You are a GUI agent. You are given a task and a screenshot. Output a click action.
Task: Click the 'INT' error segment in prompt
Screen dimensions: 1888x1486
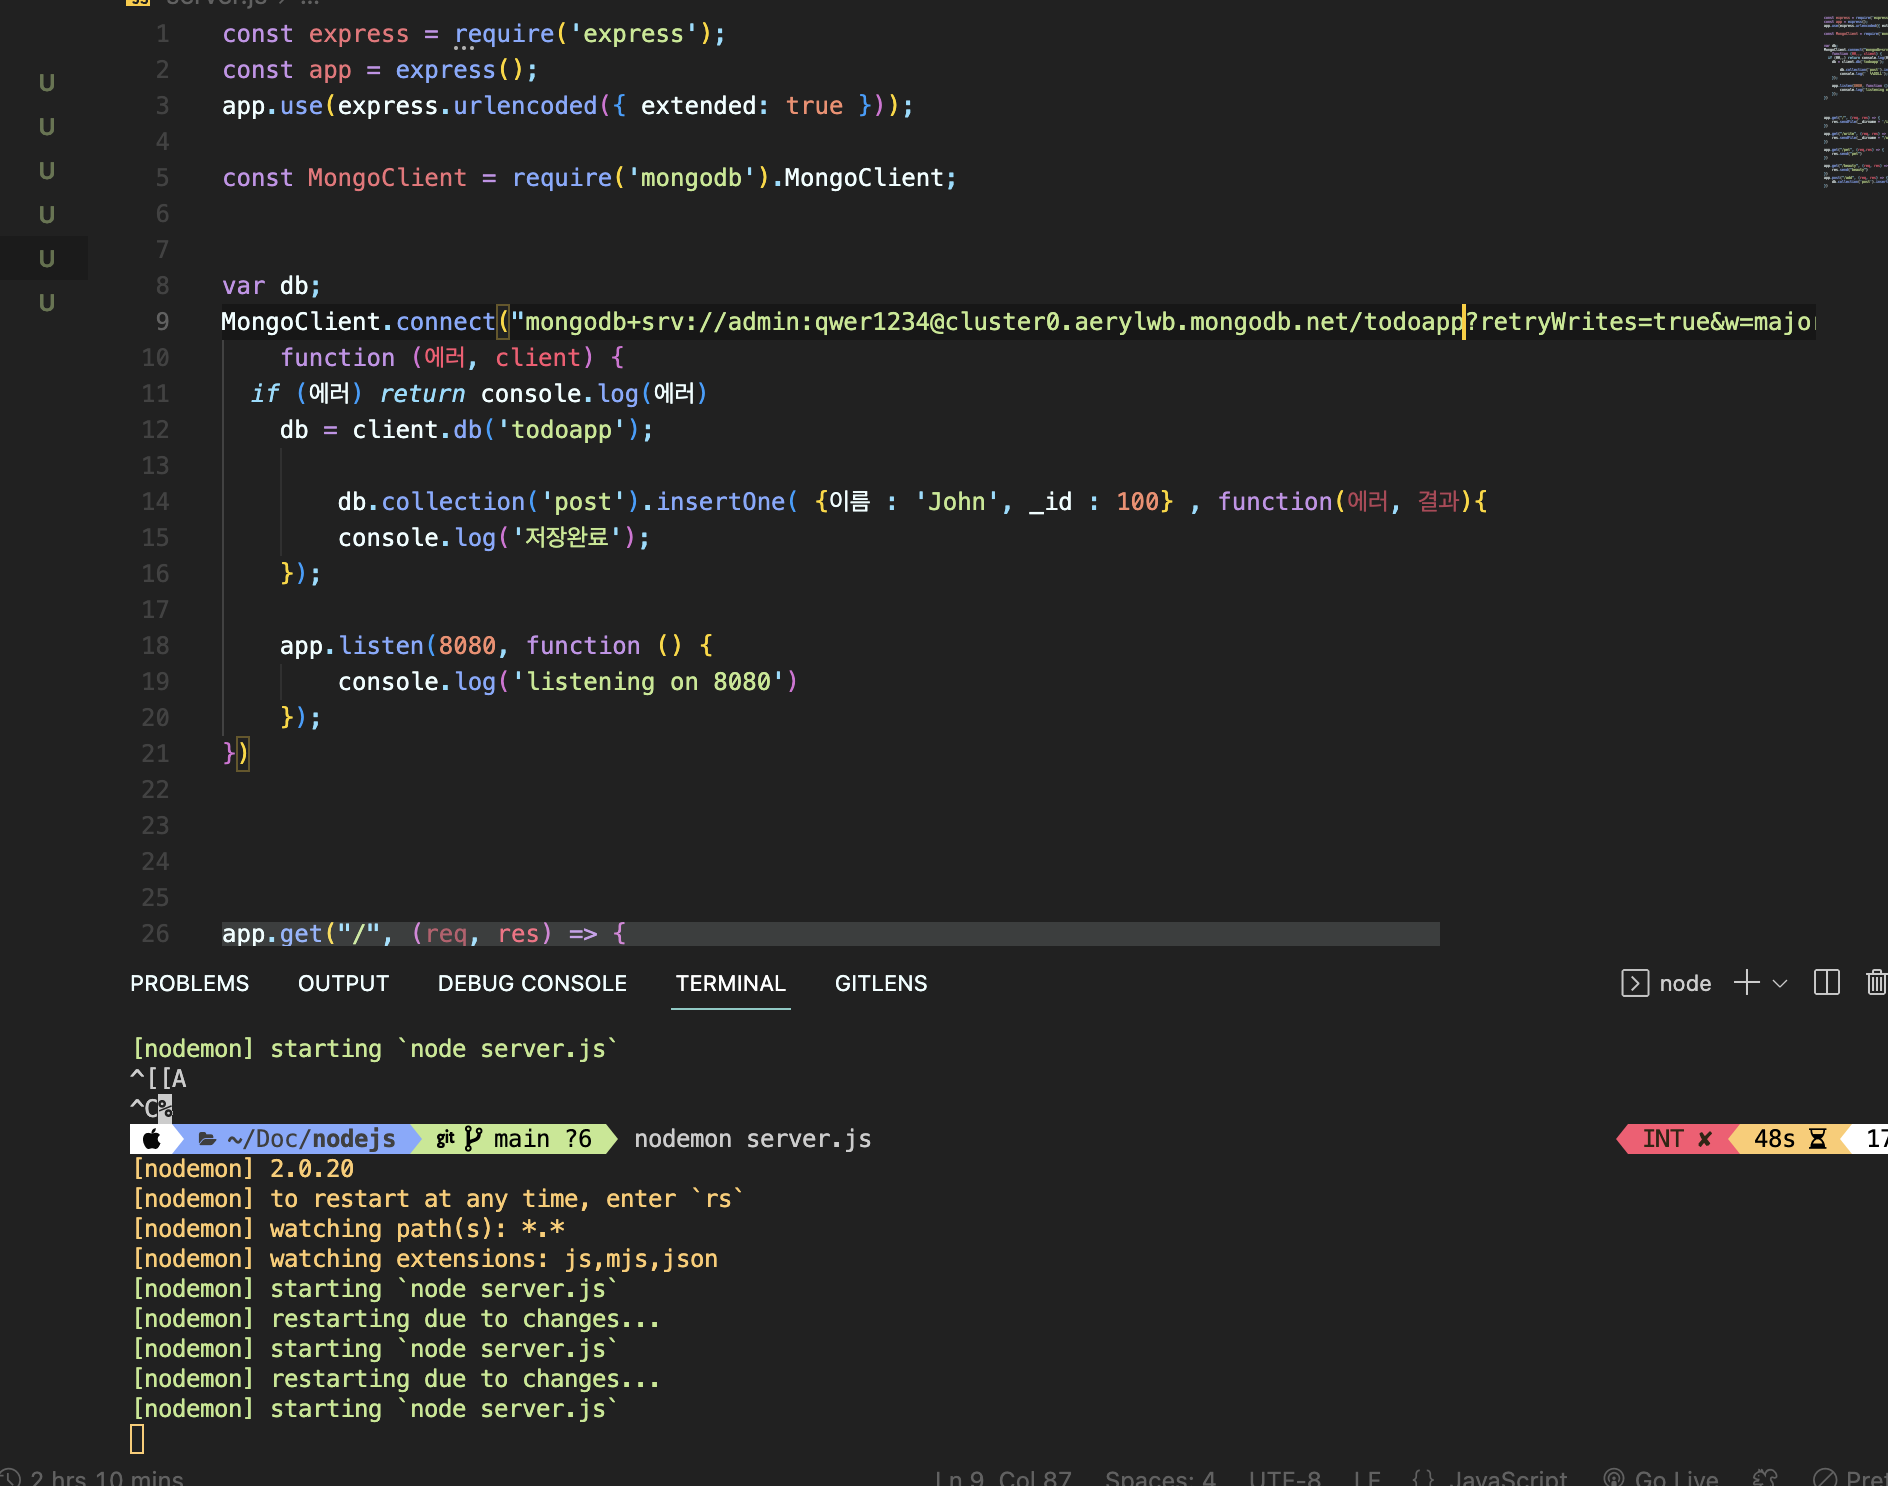1663,1139
